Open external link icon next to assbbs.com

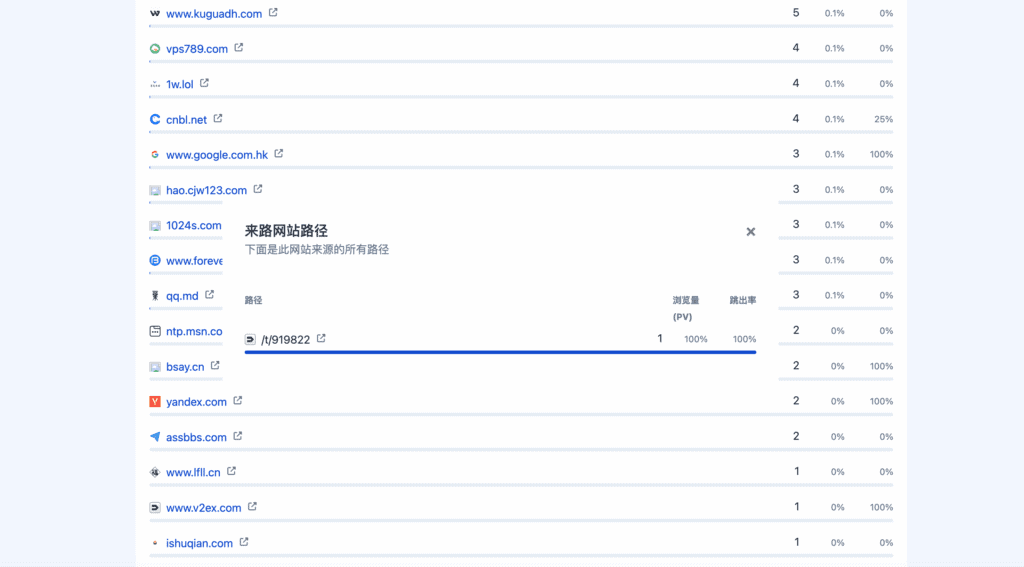pyautogui.click(x=238, y=436)
